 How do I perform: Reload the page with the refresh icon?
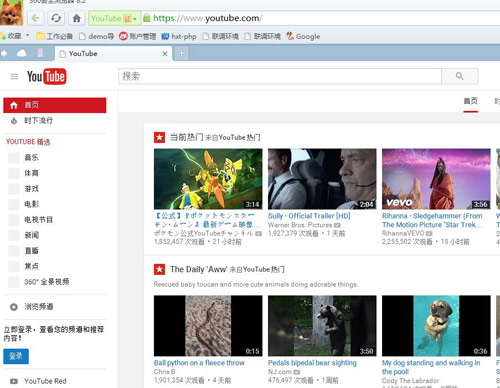coord(56,18)
